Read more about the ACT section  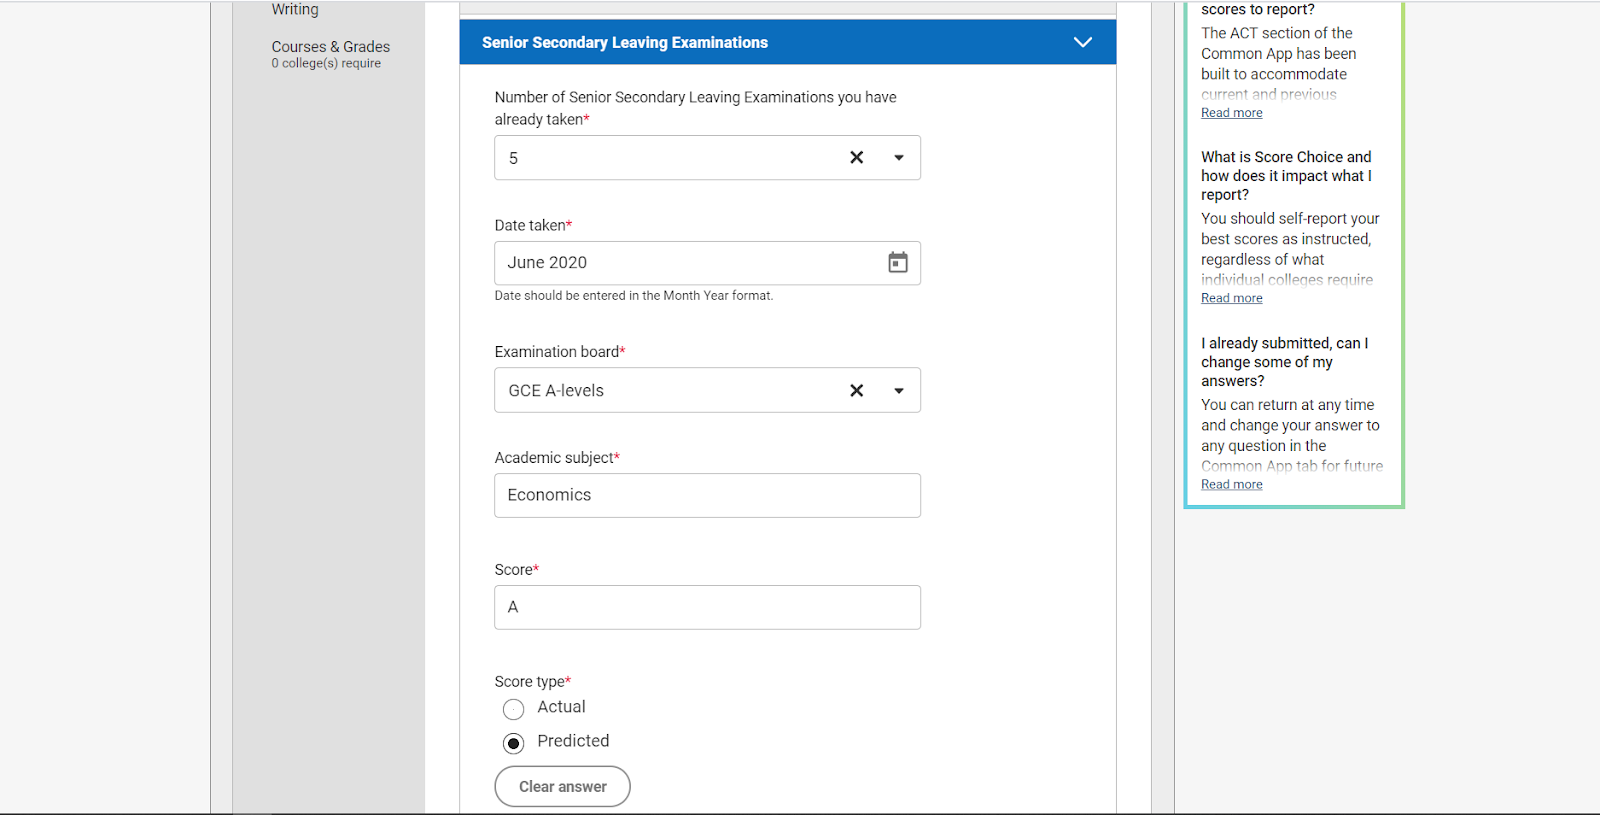tap(1231, 113)
